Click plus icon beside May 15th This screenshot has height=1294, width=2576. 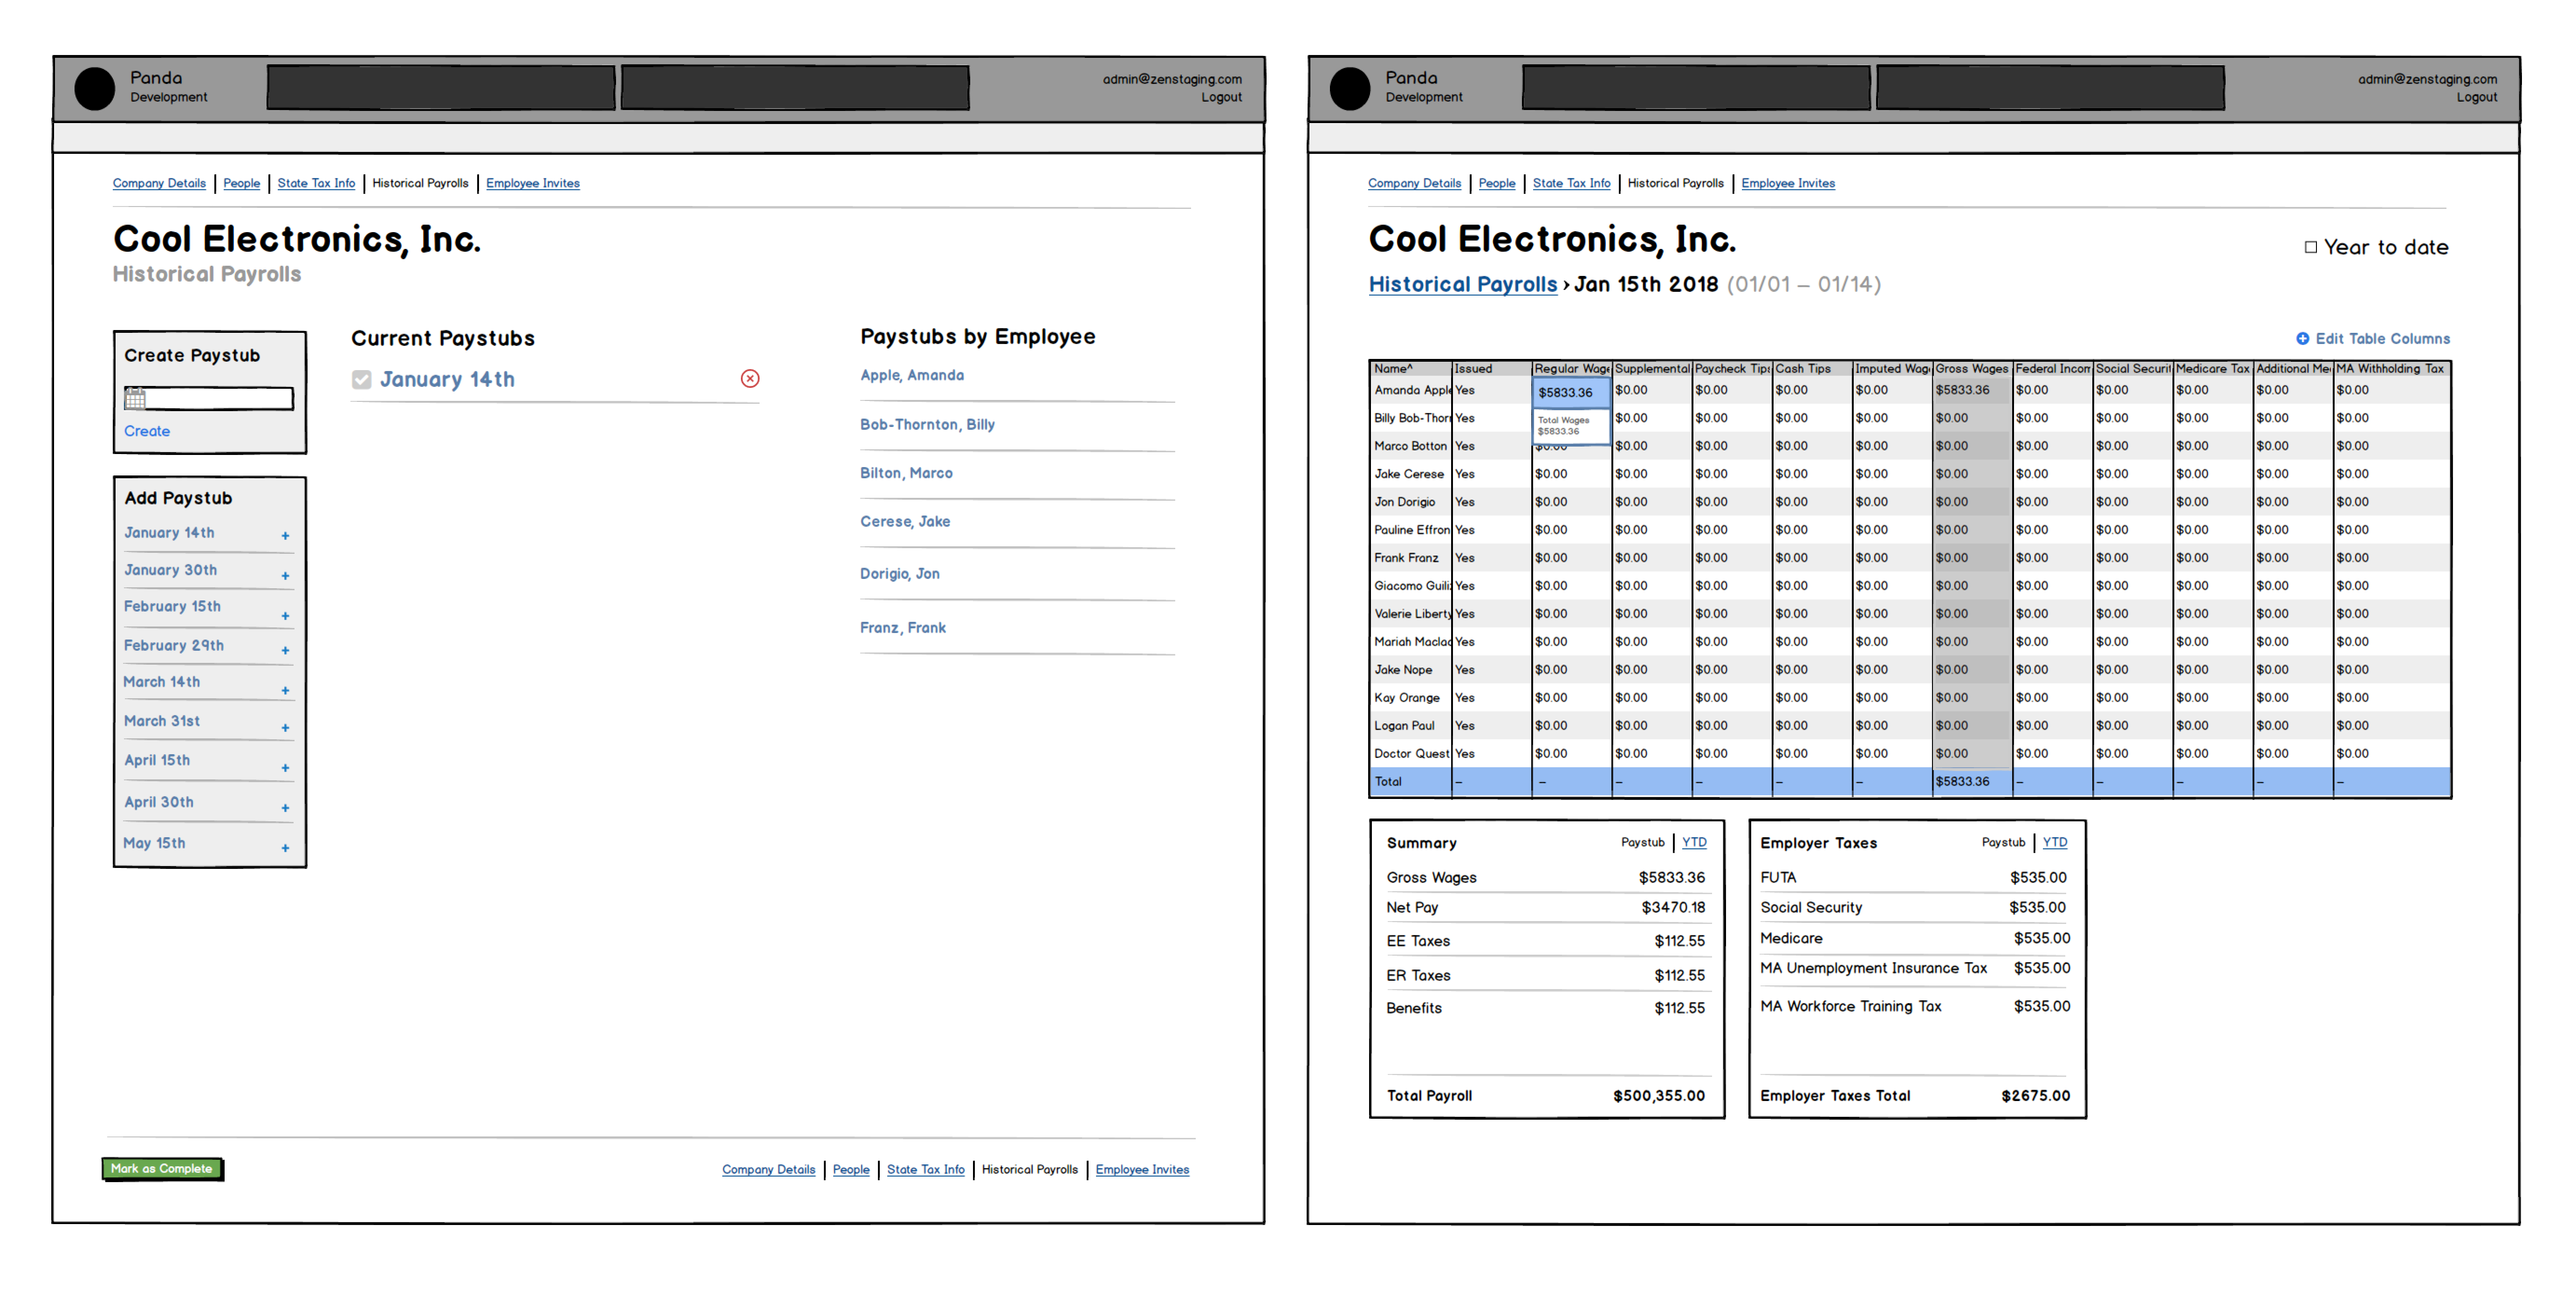(285, 848)
